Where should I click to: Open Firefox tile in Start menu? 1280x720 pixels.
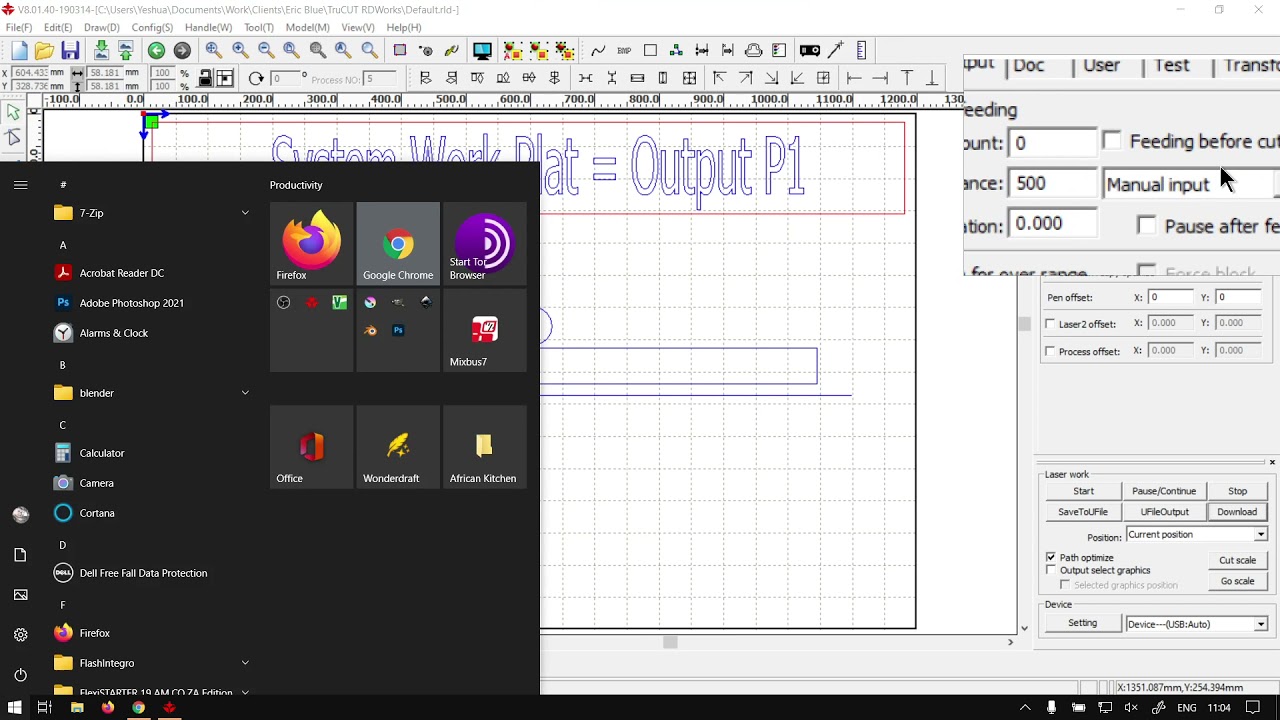pyautogui.click(x=311, y=244)
